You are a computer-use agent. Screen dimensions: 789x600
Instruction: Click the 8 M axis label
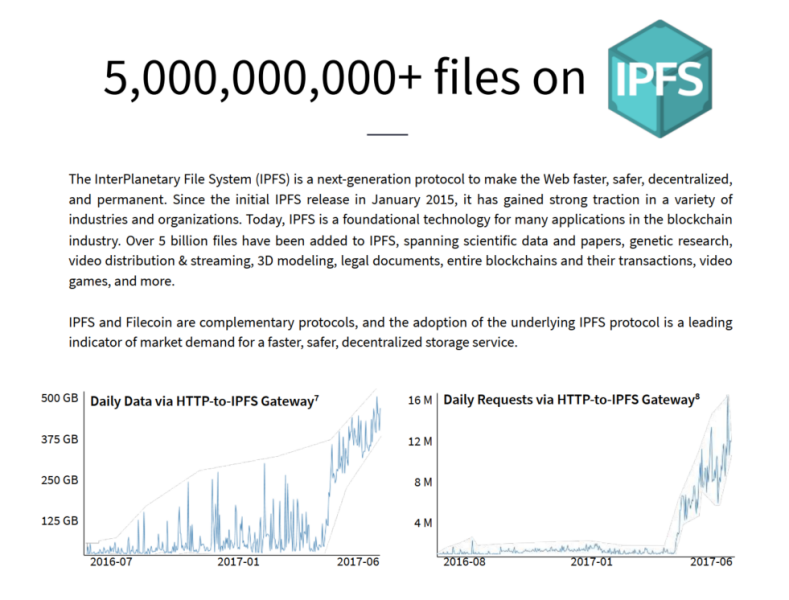point(423,482)
